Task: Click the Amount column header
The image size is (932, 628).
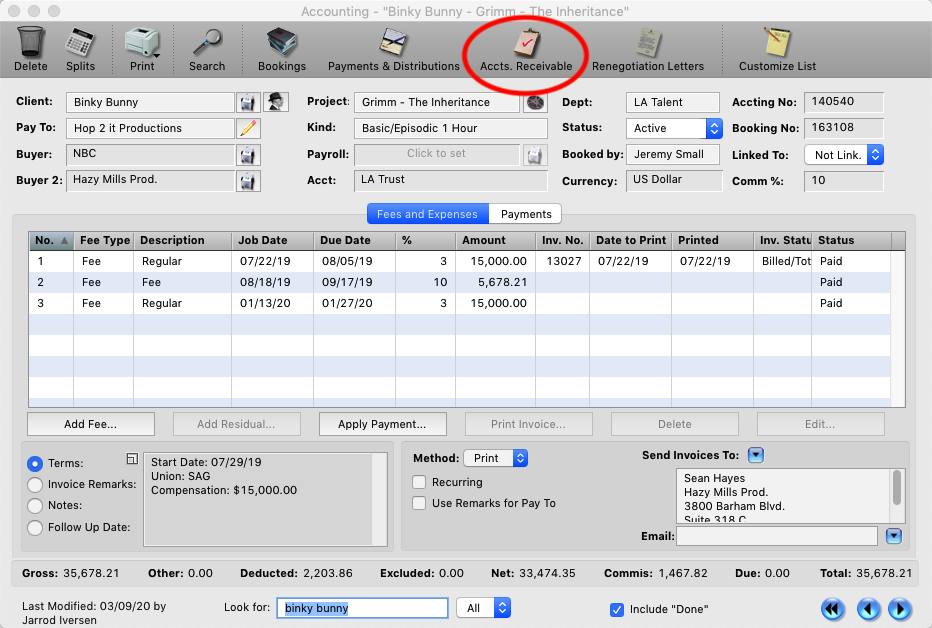Action: point(495,240)
